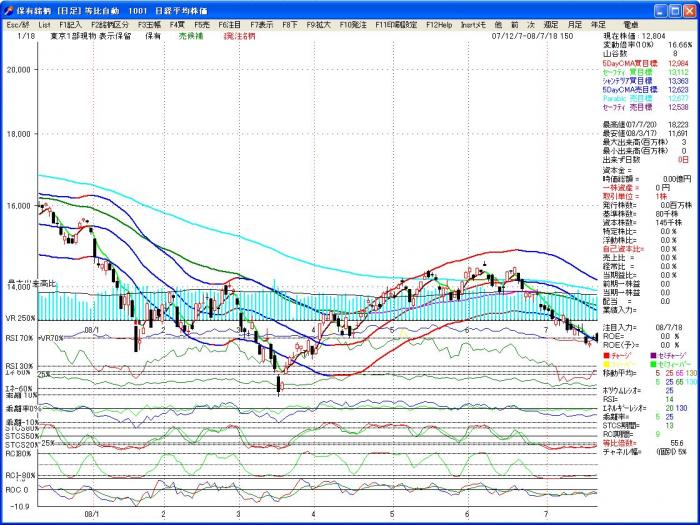The height and width of the screenshot is (525, 700).
Task: Click the Insertメモ memo item
Action: pyautogui.click(x=473, y=25)
